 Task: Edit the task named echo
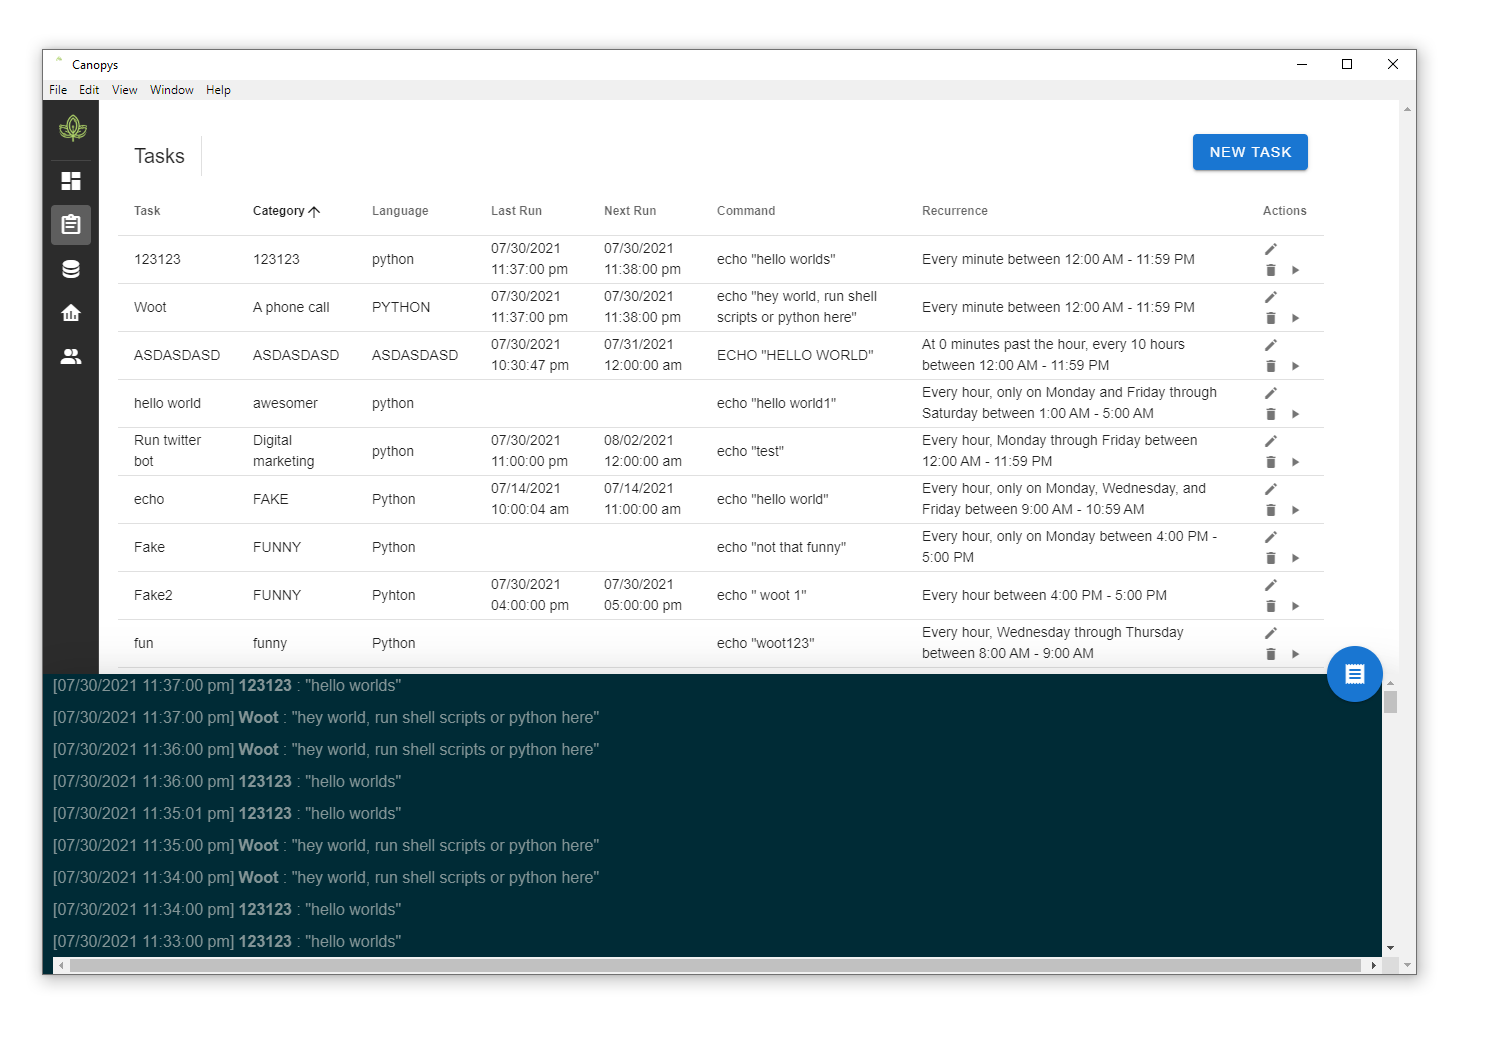point(1271,489)
